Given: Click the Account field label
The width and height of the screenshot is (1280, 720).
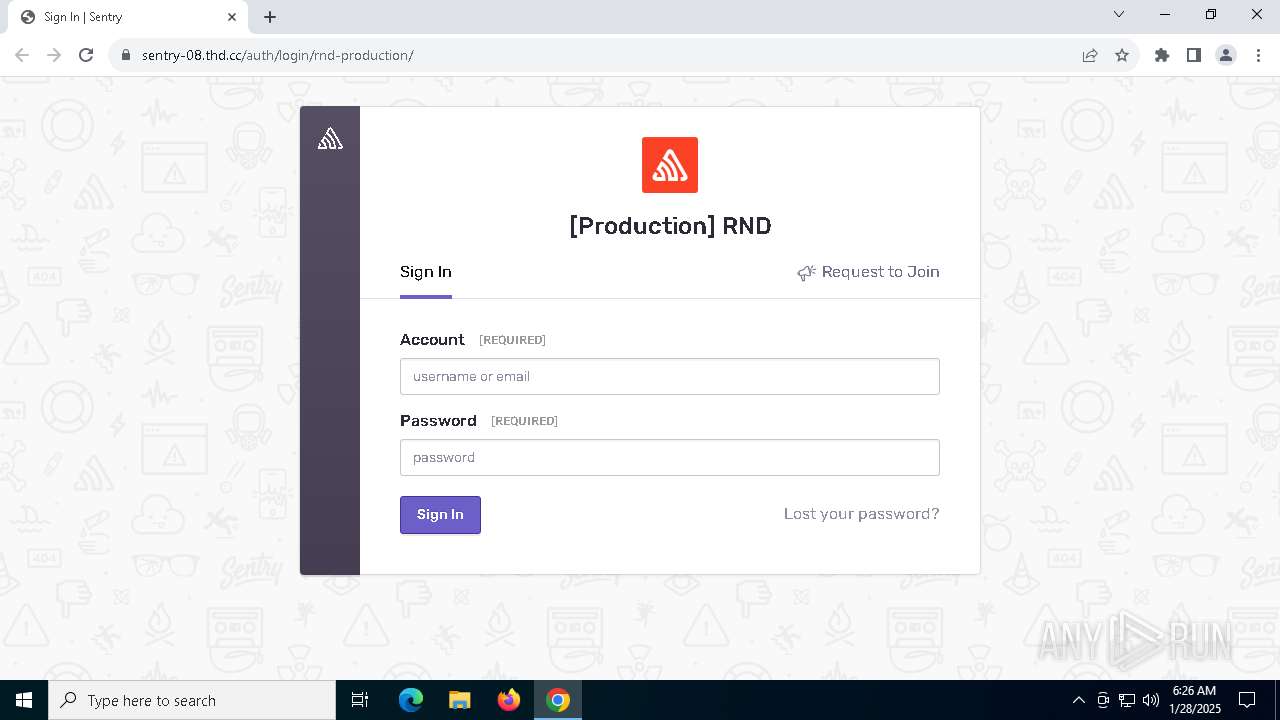Looking at the screenshot, I should pyautogui.click(x=432, y=340).
